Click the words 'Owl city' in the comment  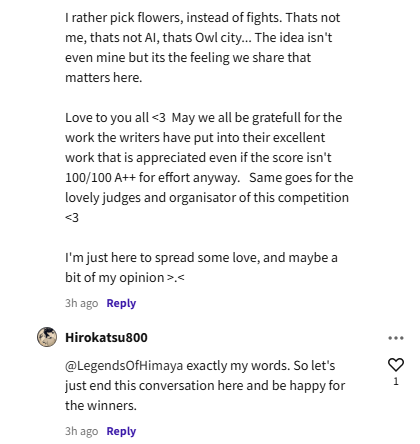tap(220, 38)
